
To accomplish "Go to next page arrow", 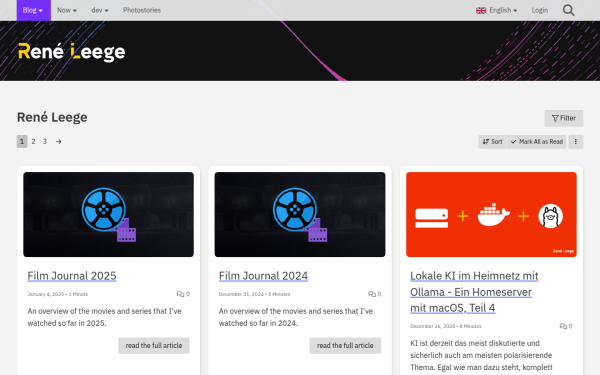I will 59,142.
